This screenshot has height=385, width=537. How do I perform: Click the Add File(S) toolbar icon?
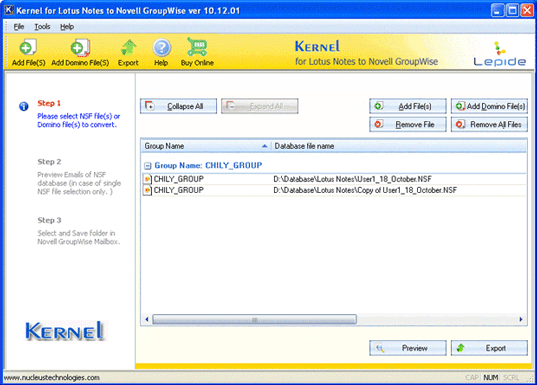point(28,48)
